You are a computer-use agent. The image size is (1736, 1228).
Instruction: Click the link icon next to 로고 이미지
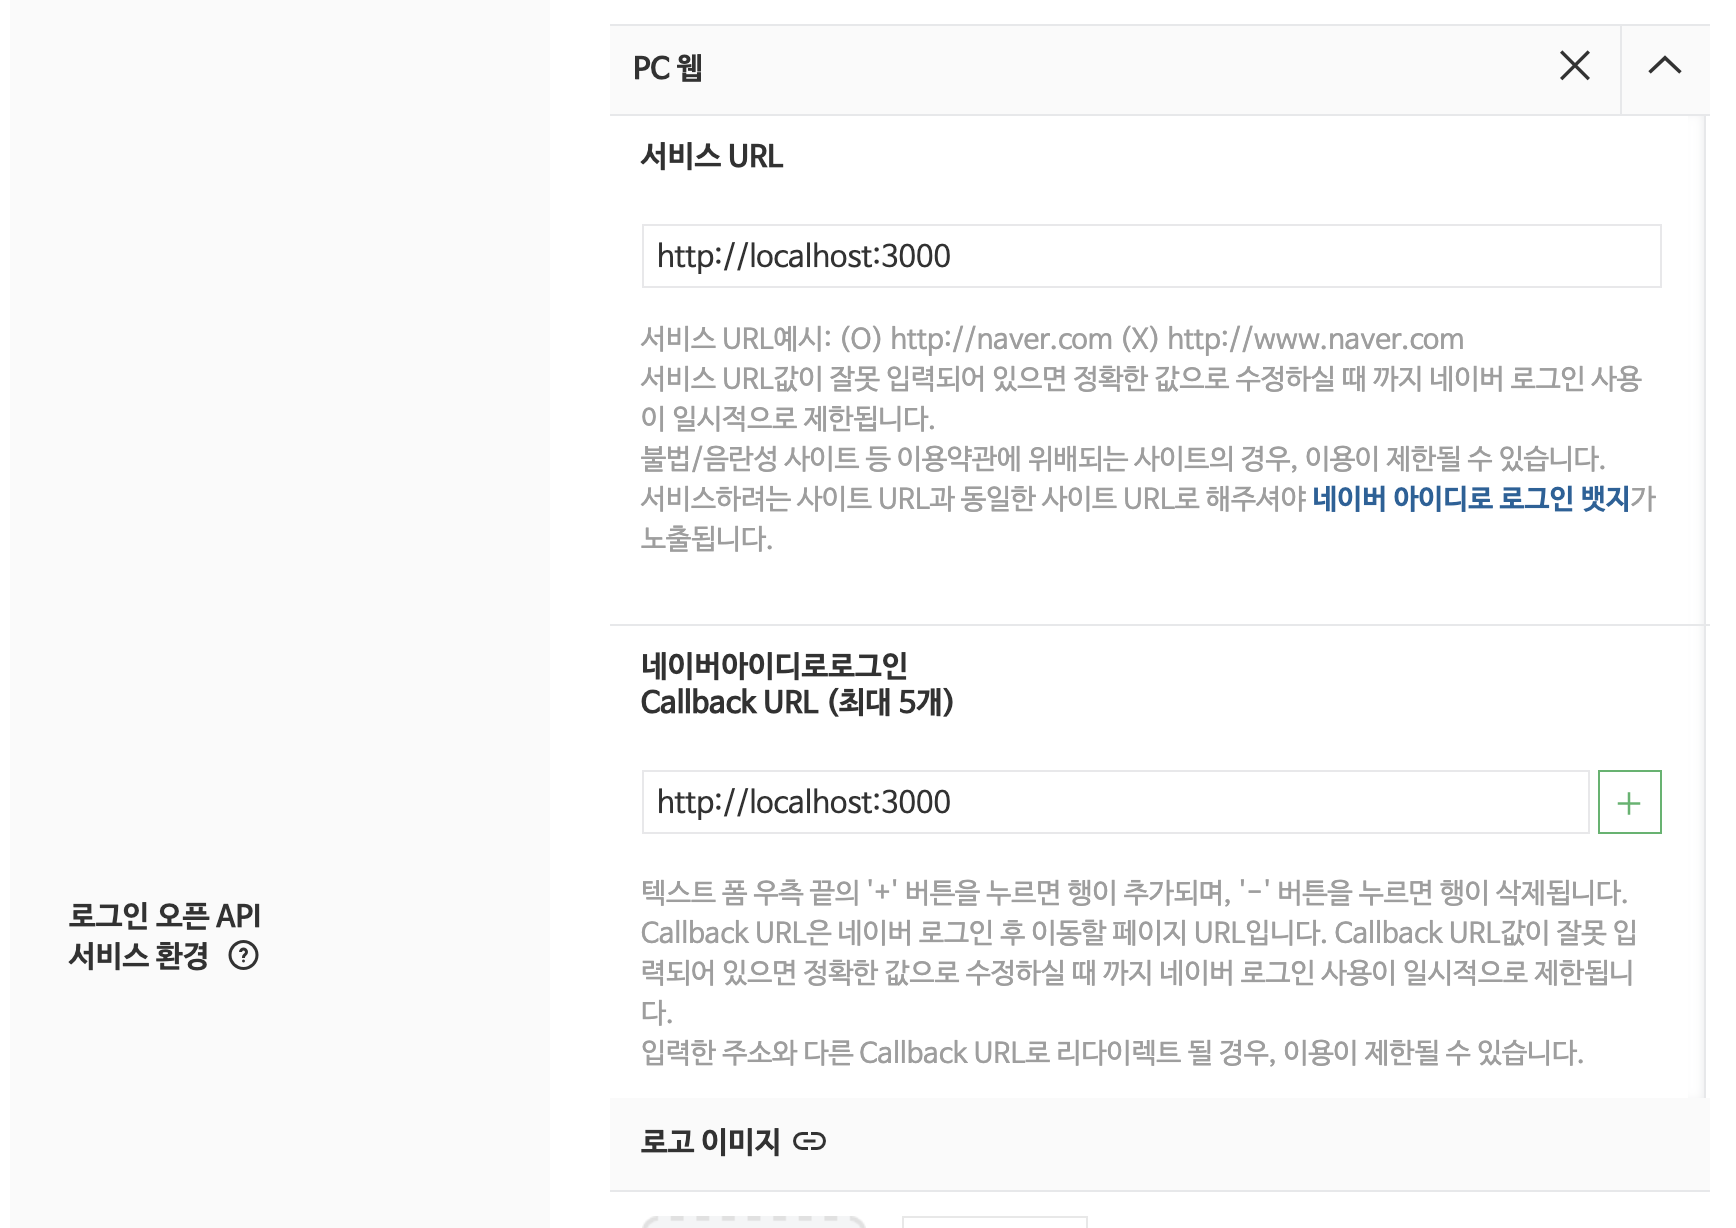pos(809,1141)
